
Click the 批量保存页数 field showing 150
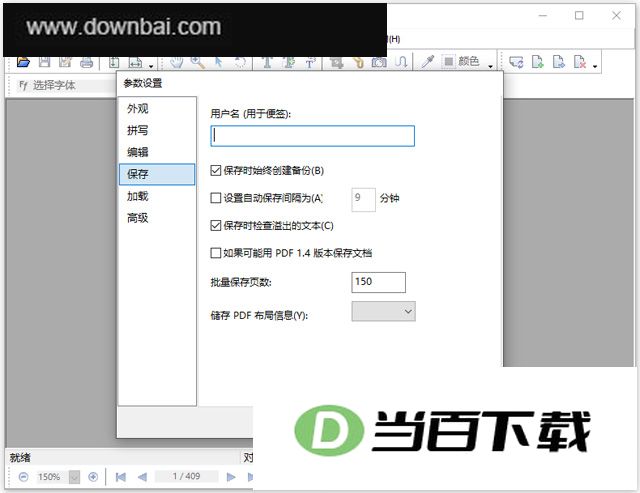point(378,282)
